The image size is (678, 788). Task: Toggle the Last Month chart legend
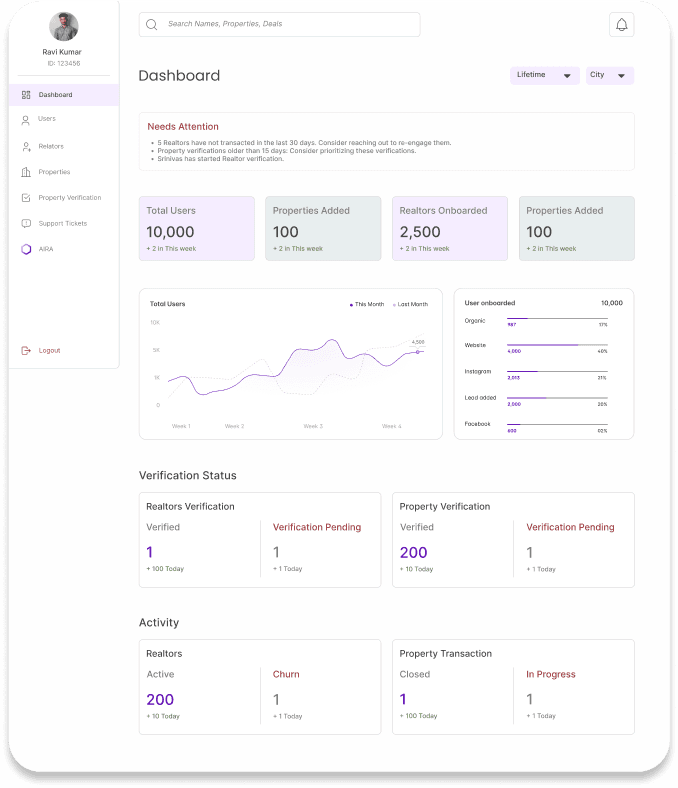[x=410, y=304]
